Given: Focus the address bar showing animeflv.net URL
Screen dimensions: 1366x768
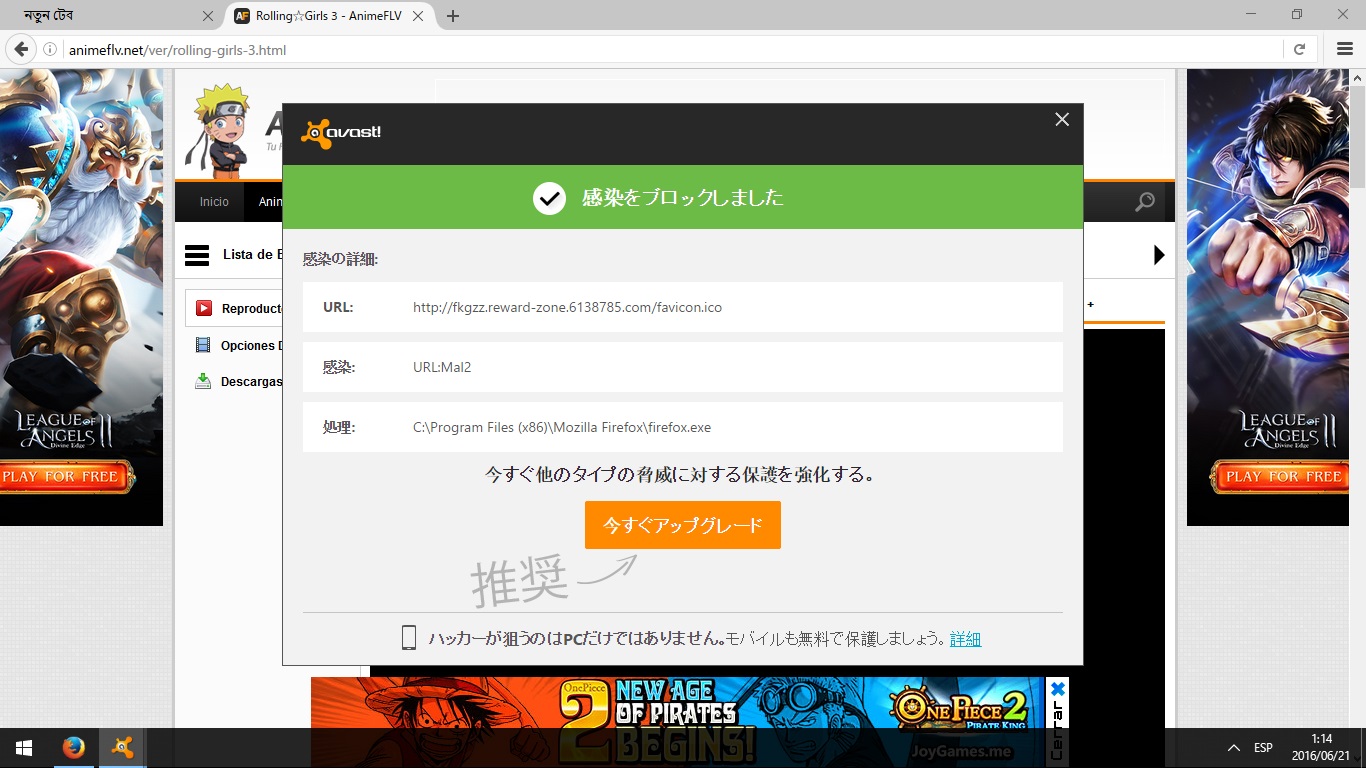Looking at the screenshot, I should coord(670,49).
